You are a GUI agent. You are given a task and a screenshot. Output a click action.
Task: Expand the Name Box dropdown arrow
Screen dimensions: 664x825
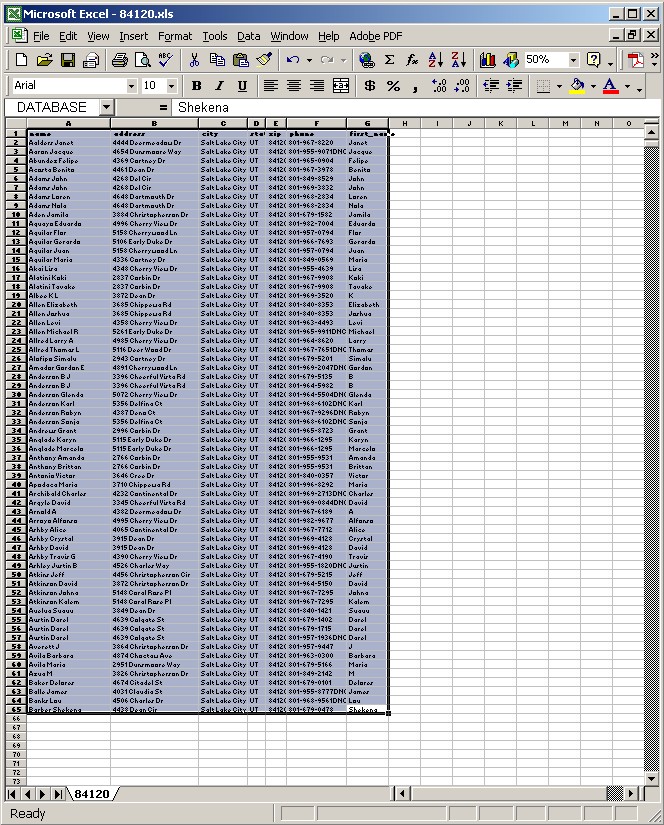pos(106,108)
